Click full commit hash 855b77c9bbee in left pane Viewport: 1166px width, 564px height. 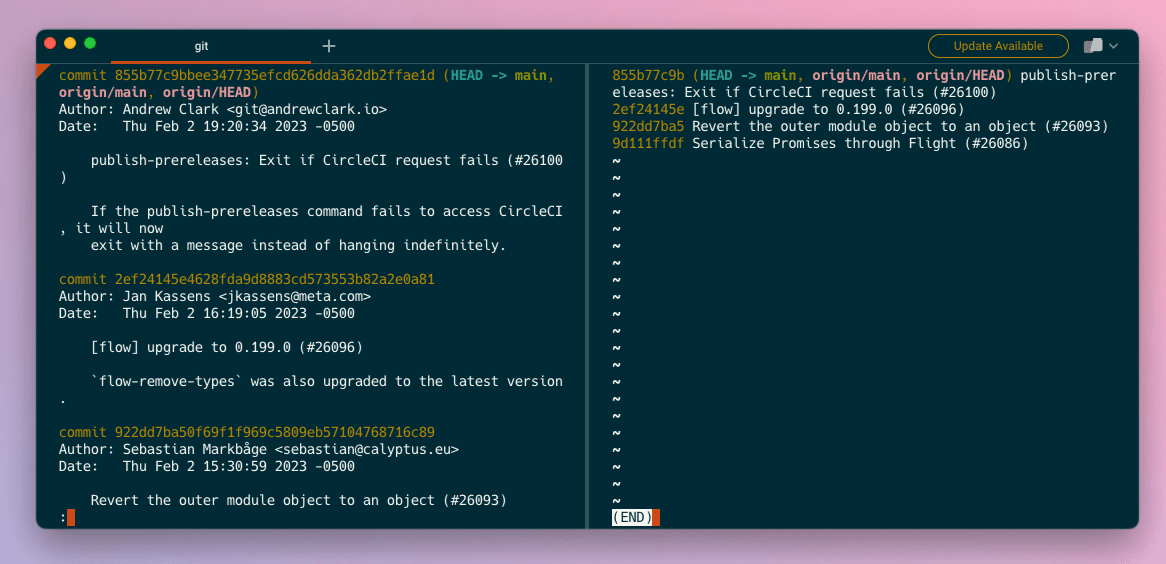275,76
